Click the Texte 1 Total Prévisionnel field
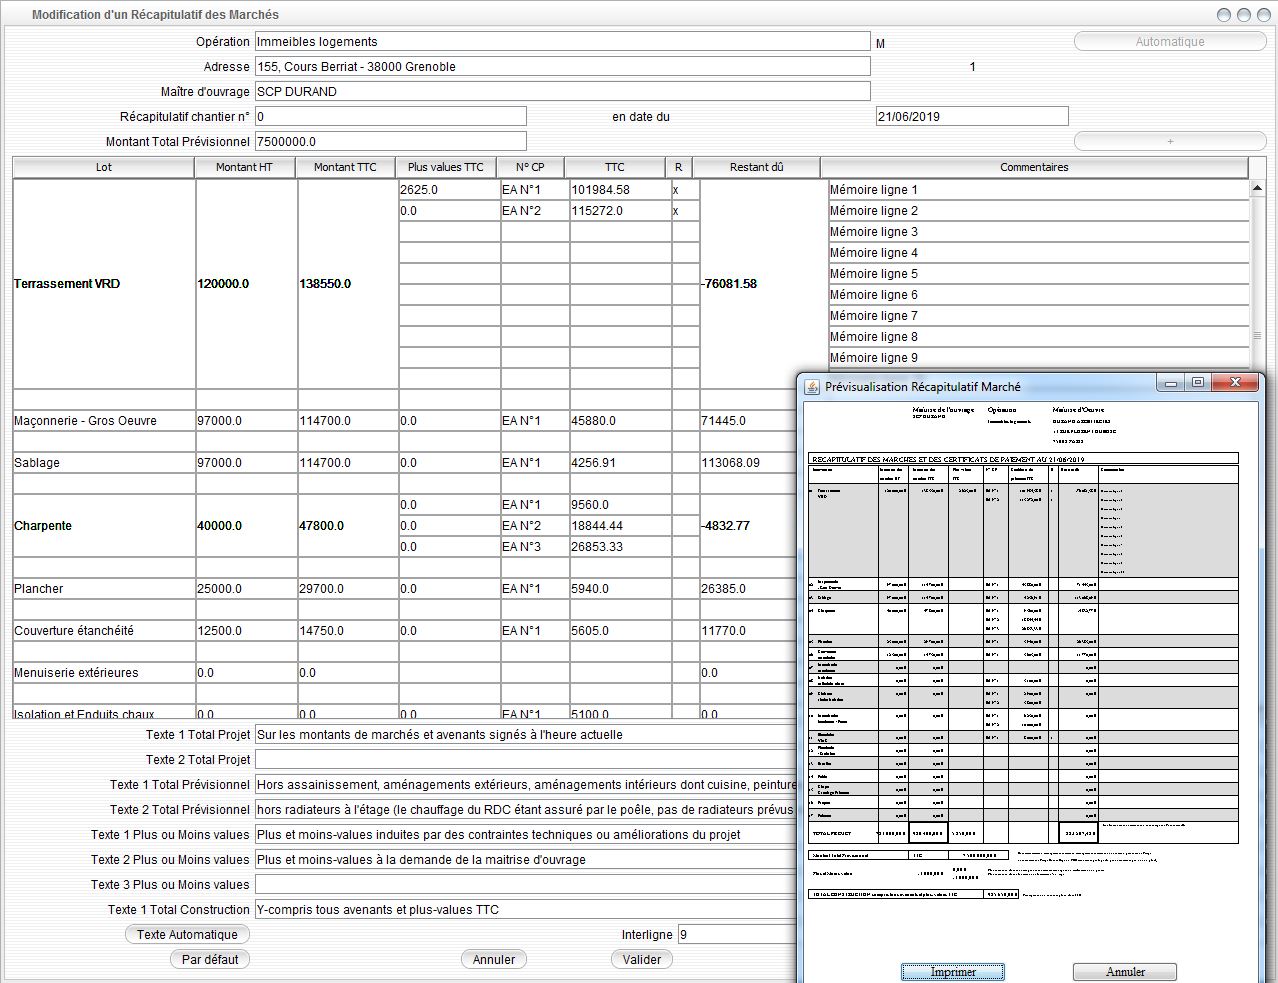Image resolution: width=1278 pixels, height=983 pixels. [526, 785]
